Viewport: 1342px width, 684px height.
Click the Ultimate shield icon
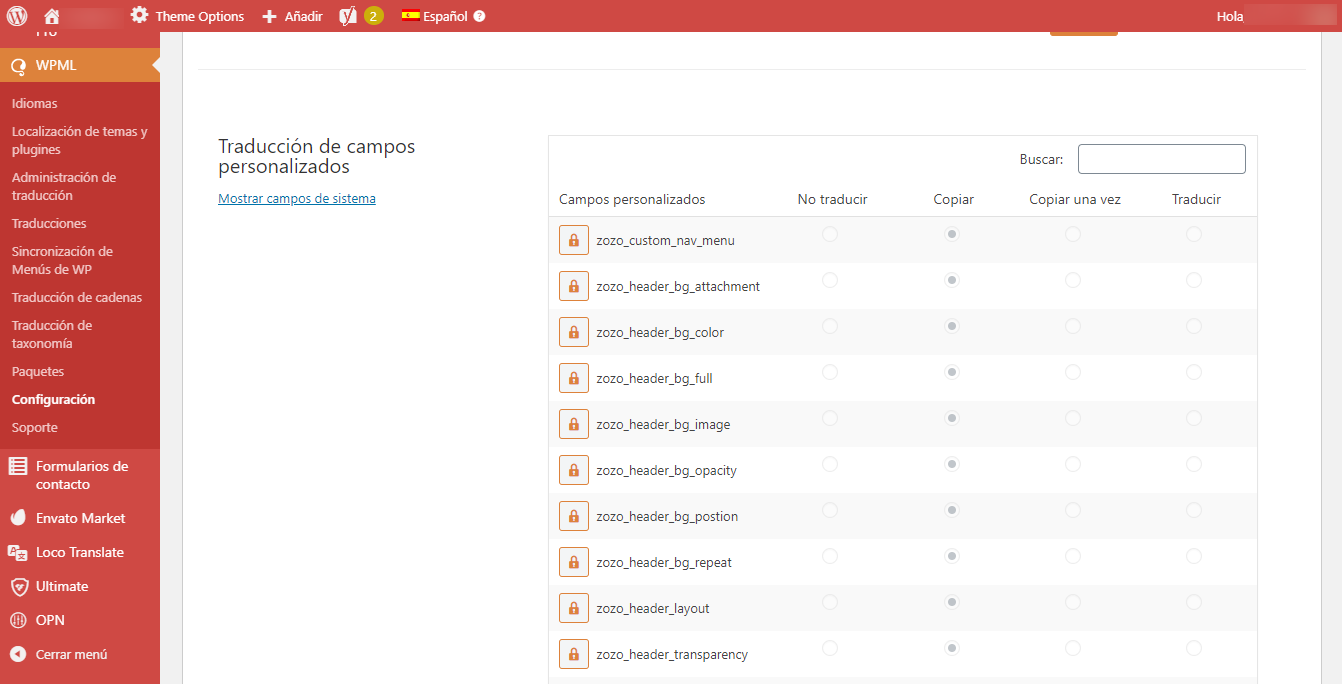[18, 586]
